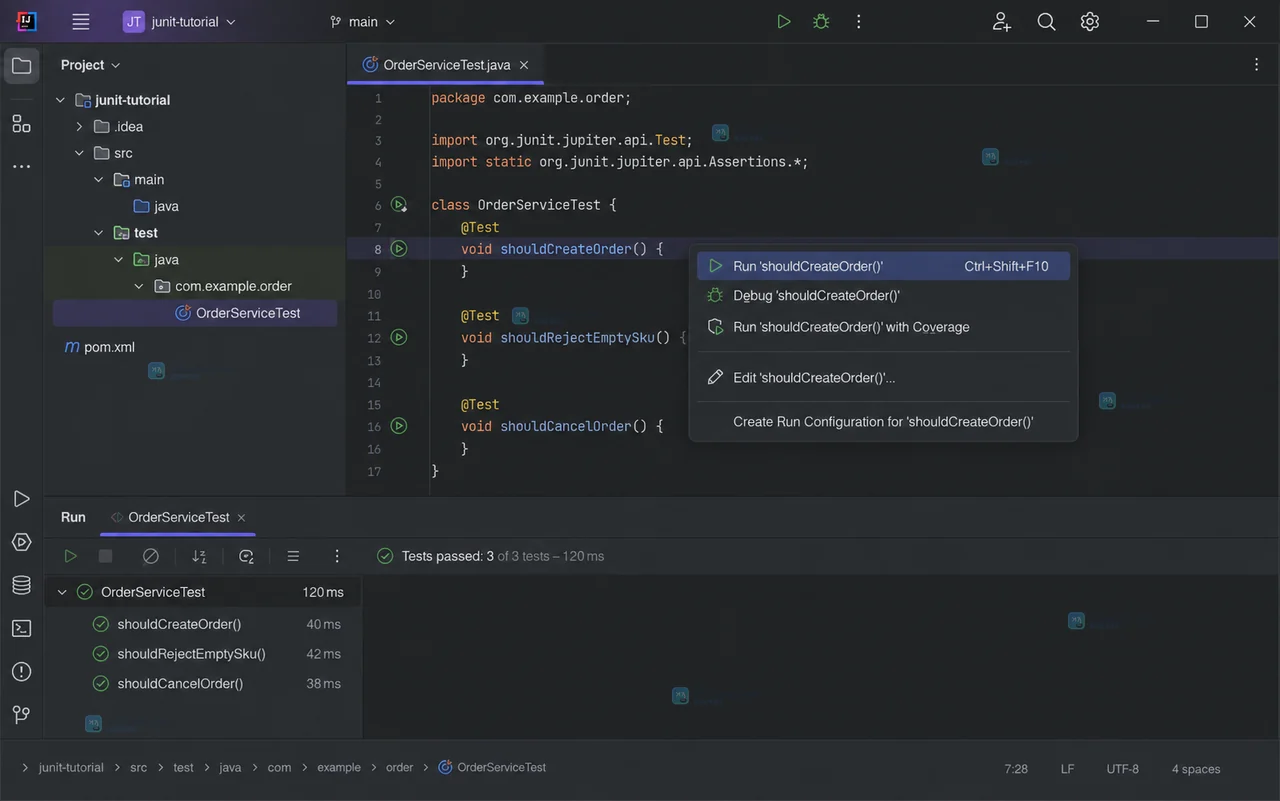Open the Git tool window icon
Screen dimensions: 1280x801
click(x=21, y=715)
